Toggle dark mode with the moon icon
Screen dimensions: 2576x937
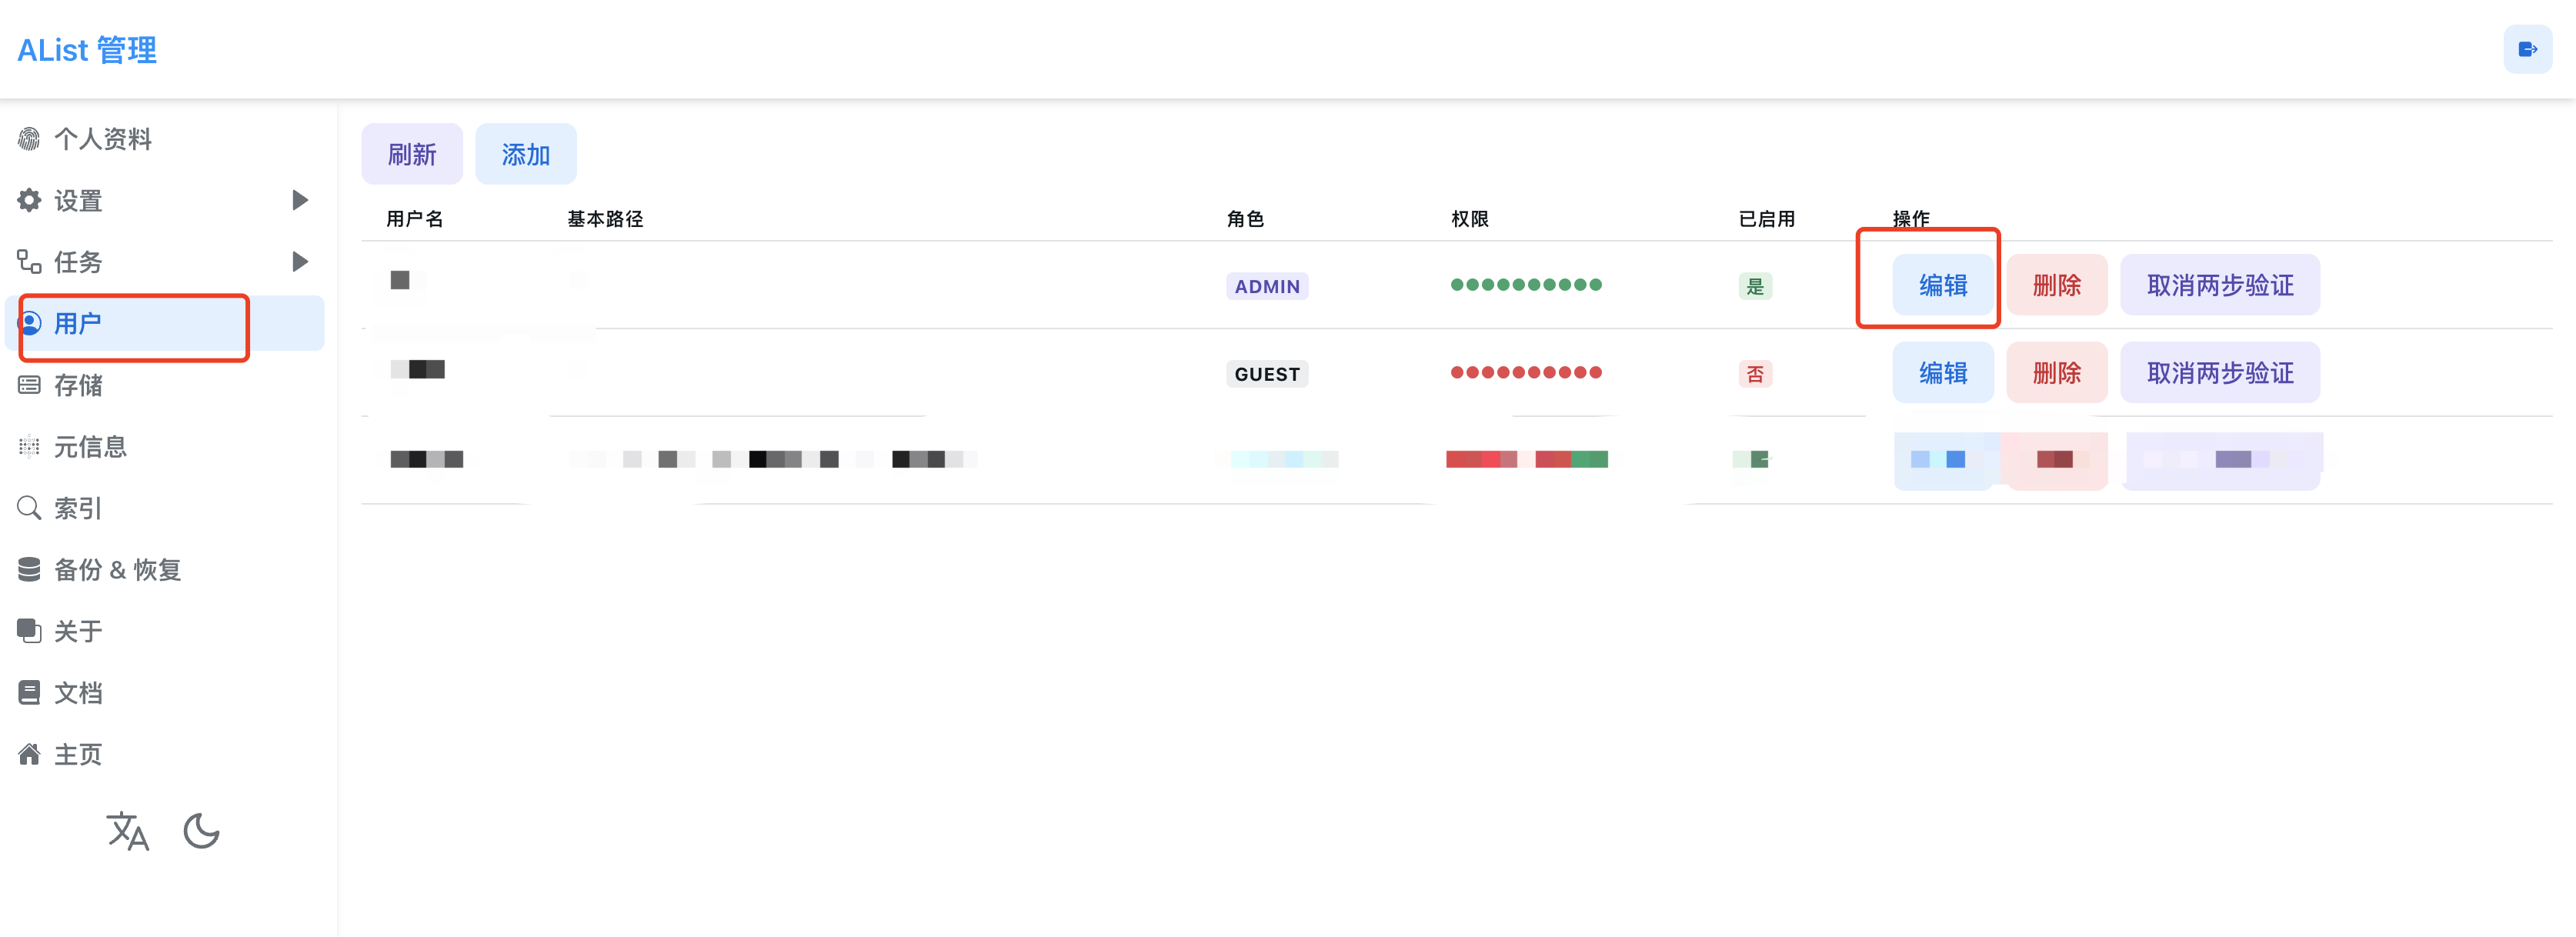201,831
